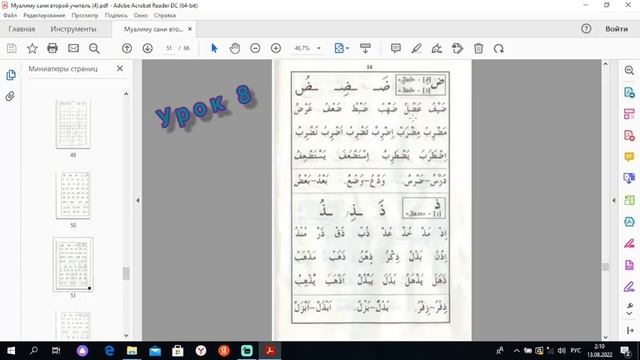Switch to the Инструменты tab

click(73, 29)
